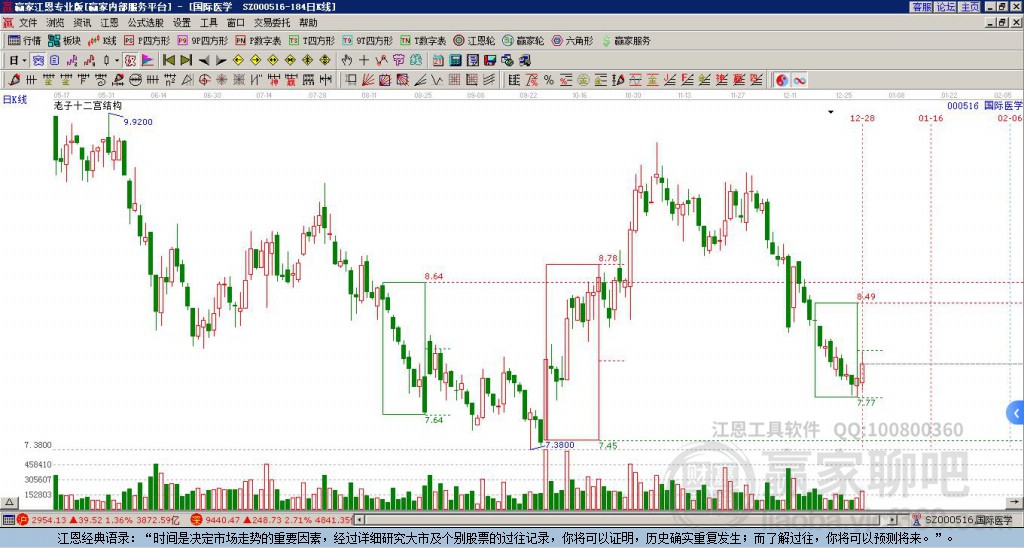This screenshot has height=548, width=1024.
Task: Click the SZ000516 国际医学 status item
Action: coord(963,520)
